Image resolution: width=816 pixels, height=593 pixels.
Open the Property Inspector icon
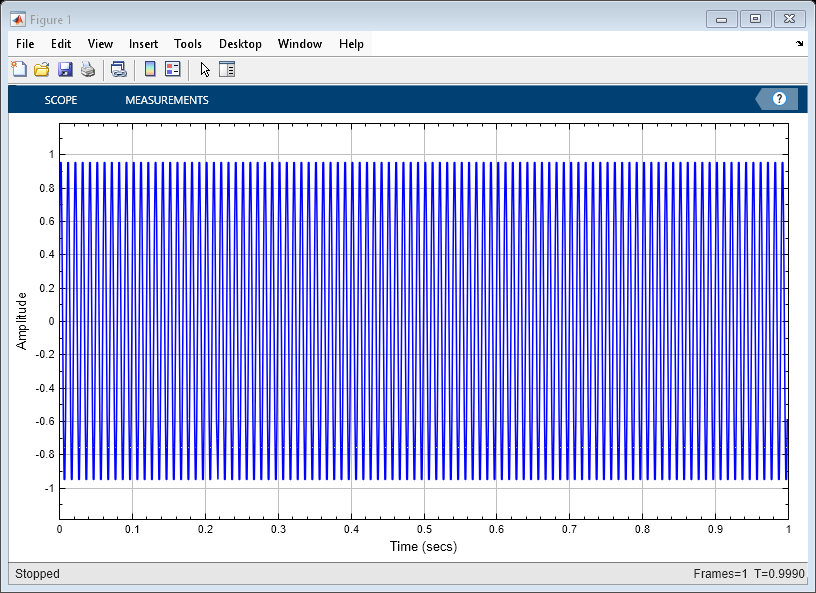coord(227,69)
